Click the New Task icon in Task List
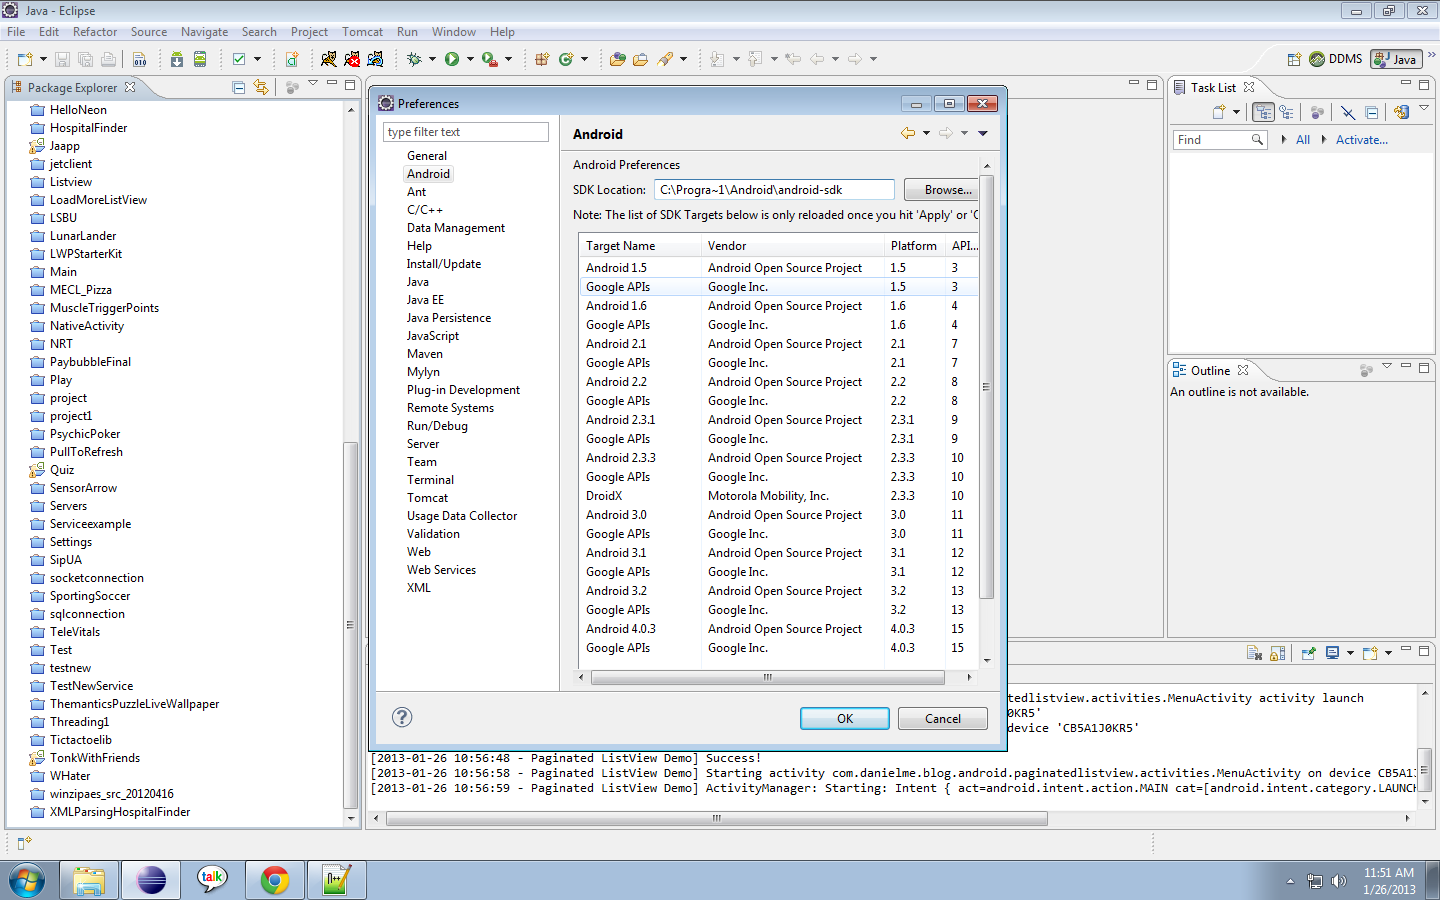1440x900 pixels. tap(1219, 112)
